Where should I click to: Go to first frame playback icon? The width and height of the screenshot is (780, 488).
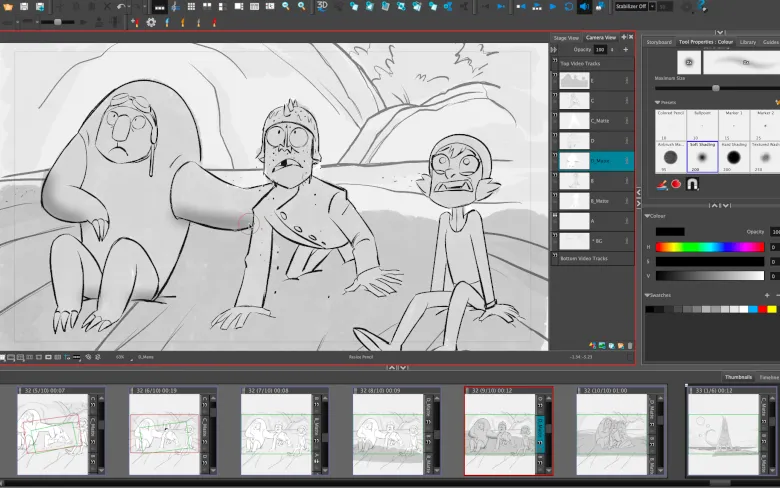pyautogui.click(x=521, y=6)
